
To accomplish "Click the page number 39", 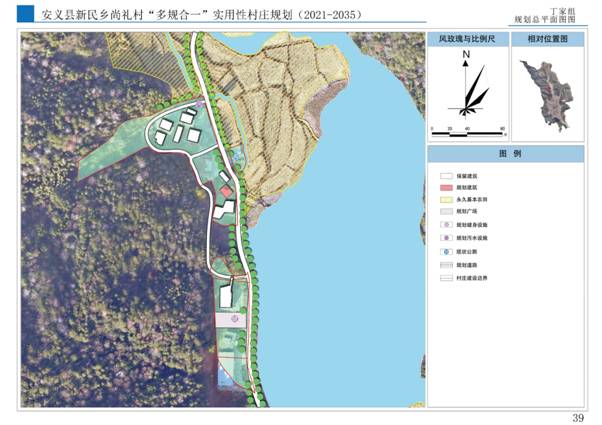I will 578,418.
